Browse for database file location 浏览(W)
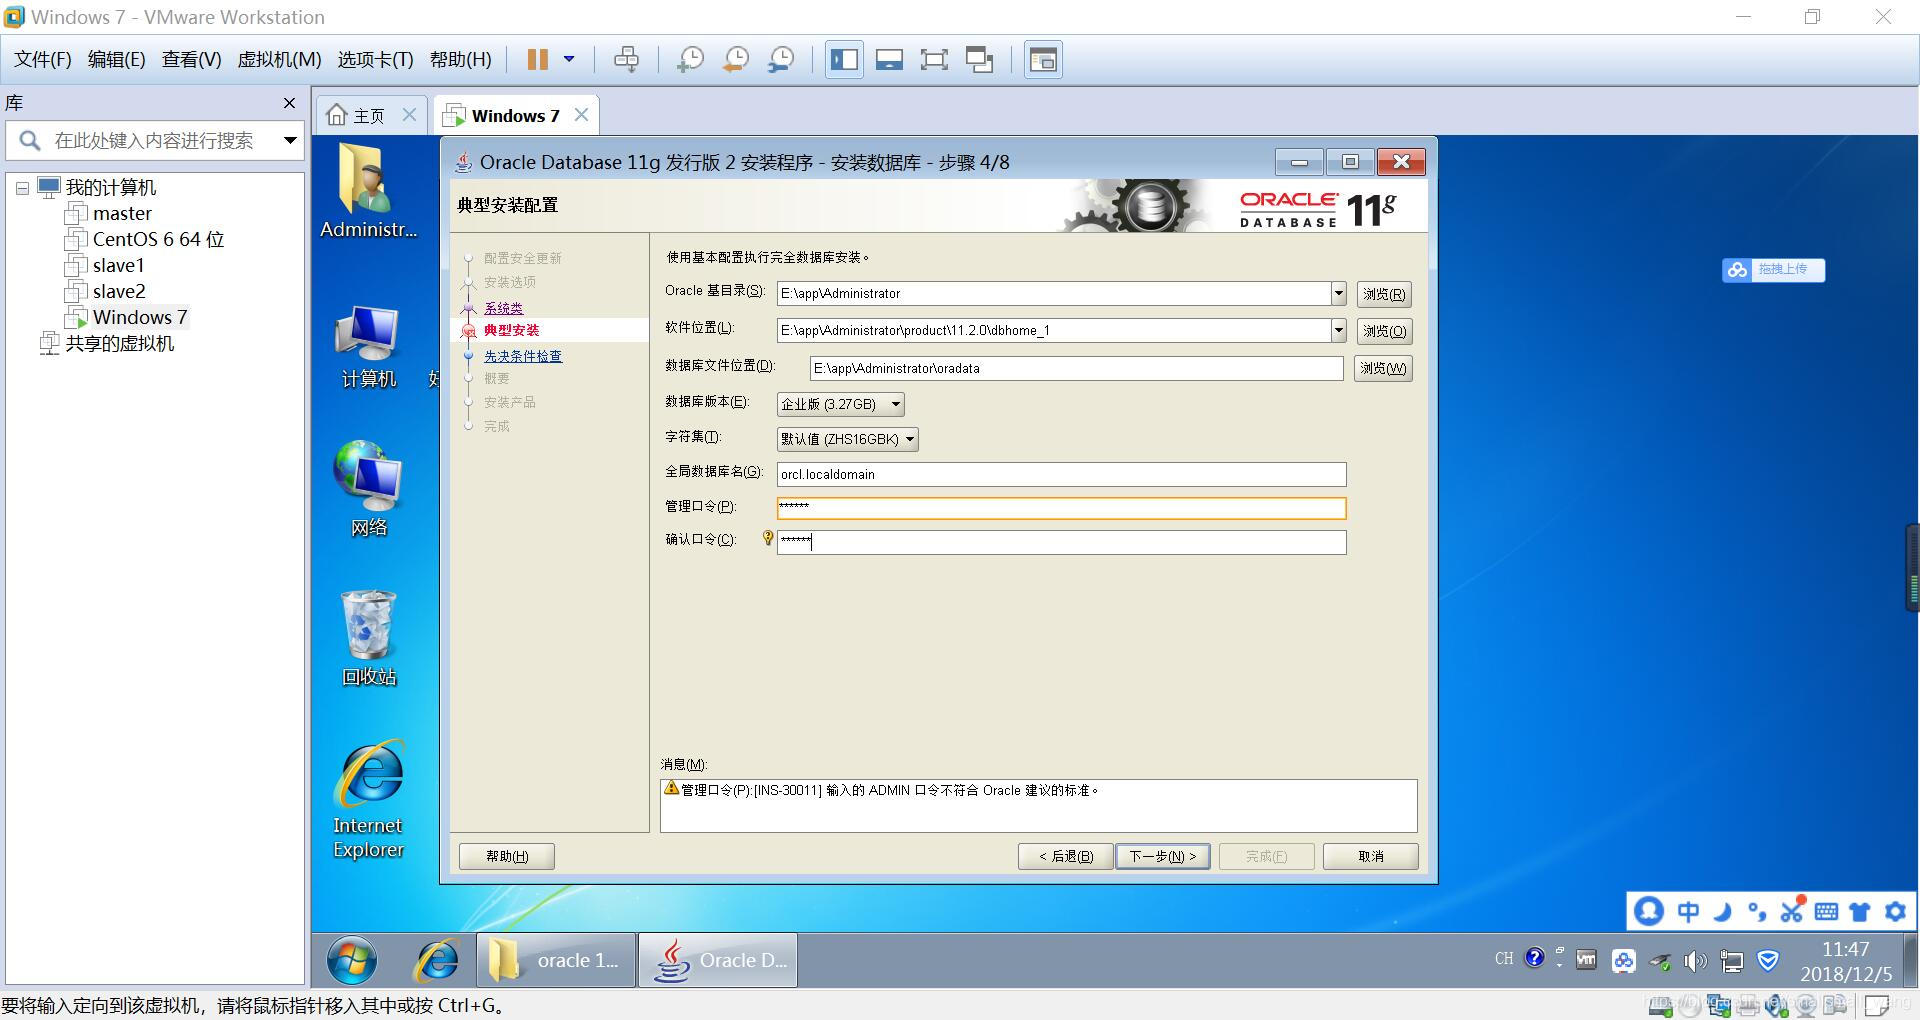The height and width of the screenshot is (1020, 1920). click(x=1383, y=368)
